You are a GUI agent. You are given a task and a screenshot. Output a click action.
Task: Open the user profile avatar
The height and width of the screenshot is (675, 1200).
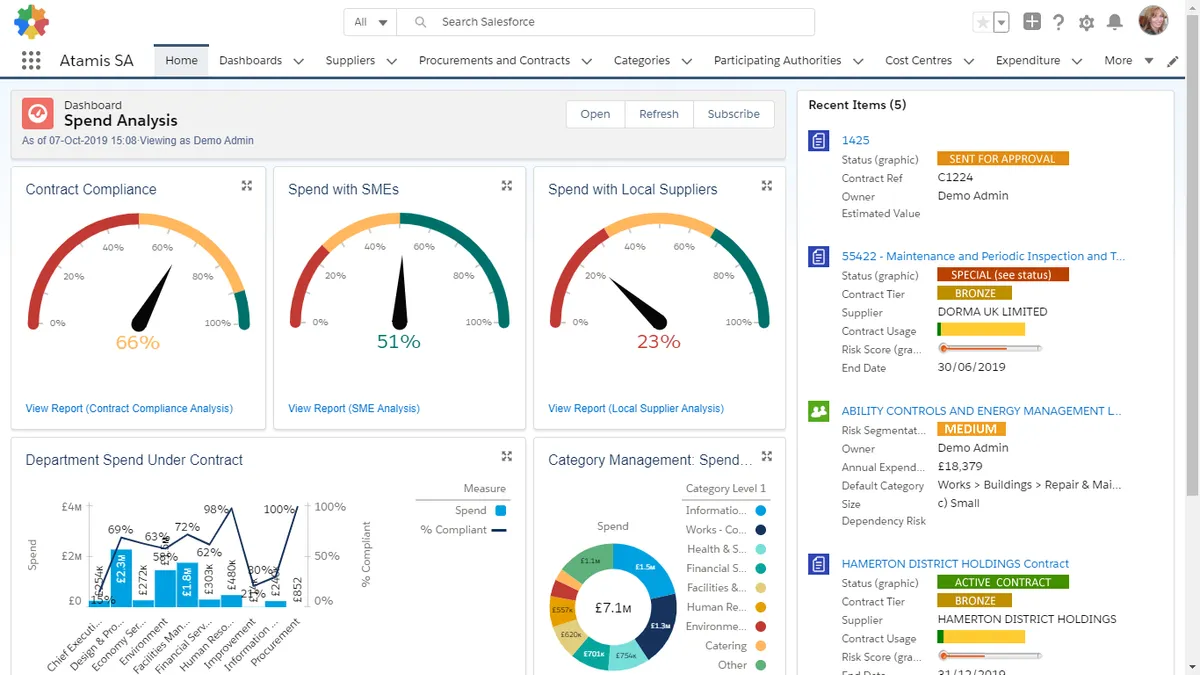[1153, 21]
